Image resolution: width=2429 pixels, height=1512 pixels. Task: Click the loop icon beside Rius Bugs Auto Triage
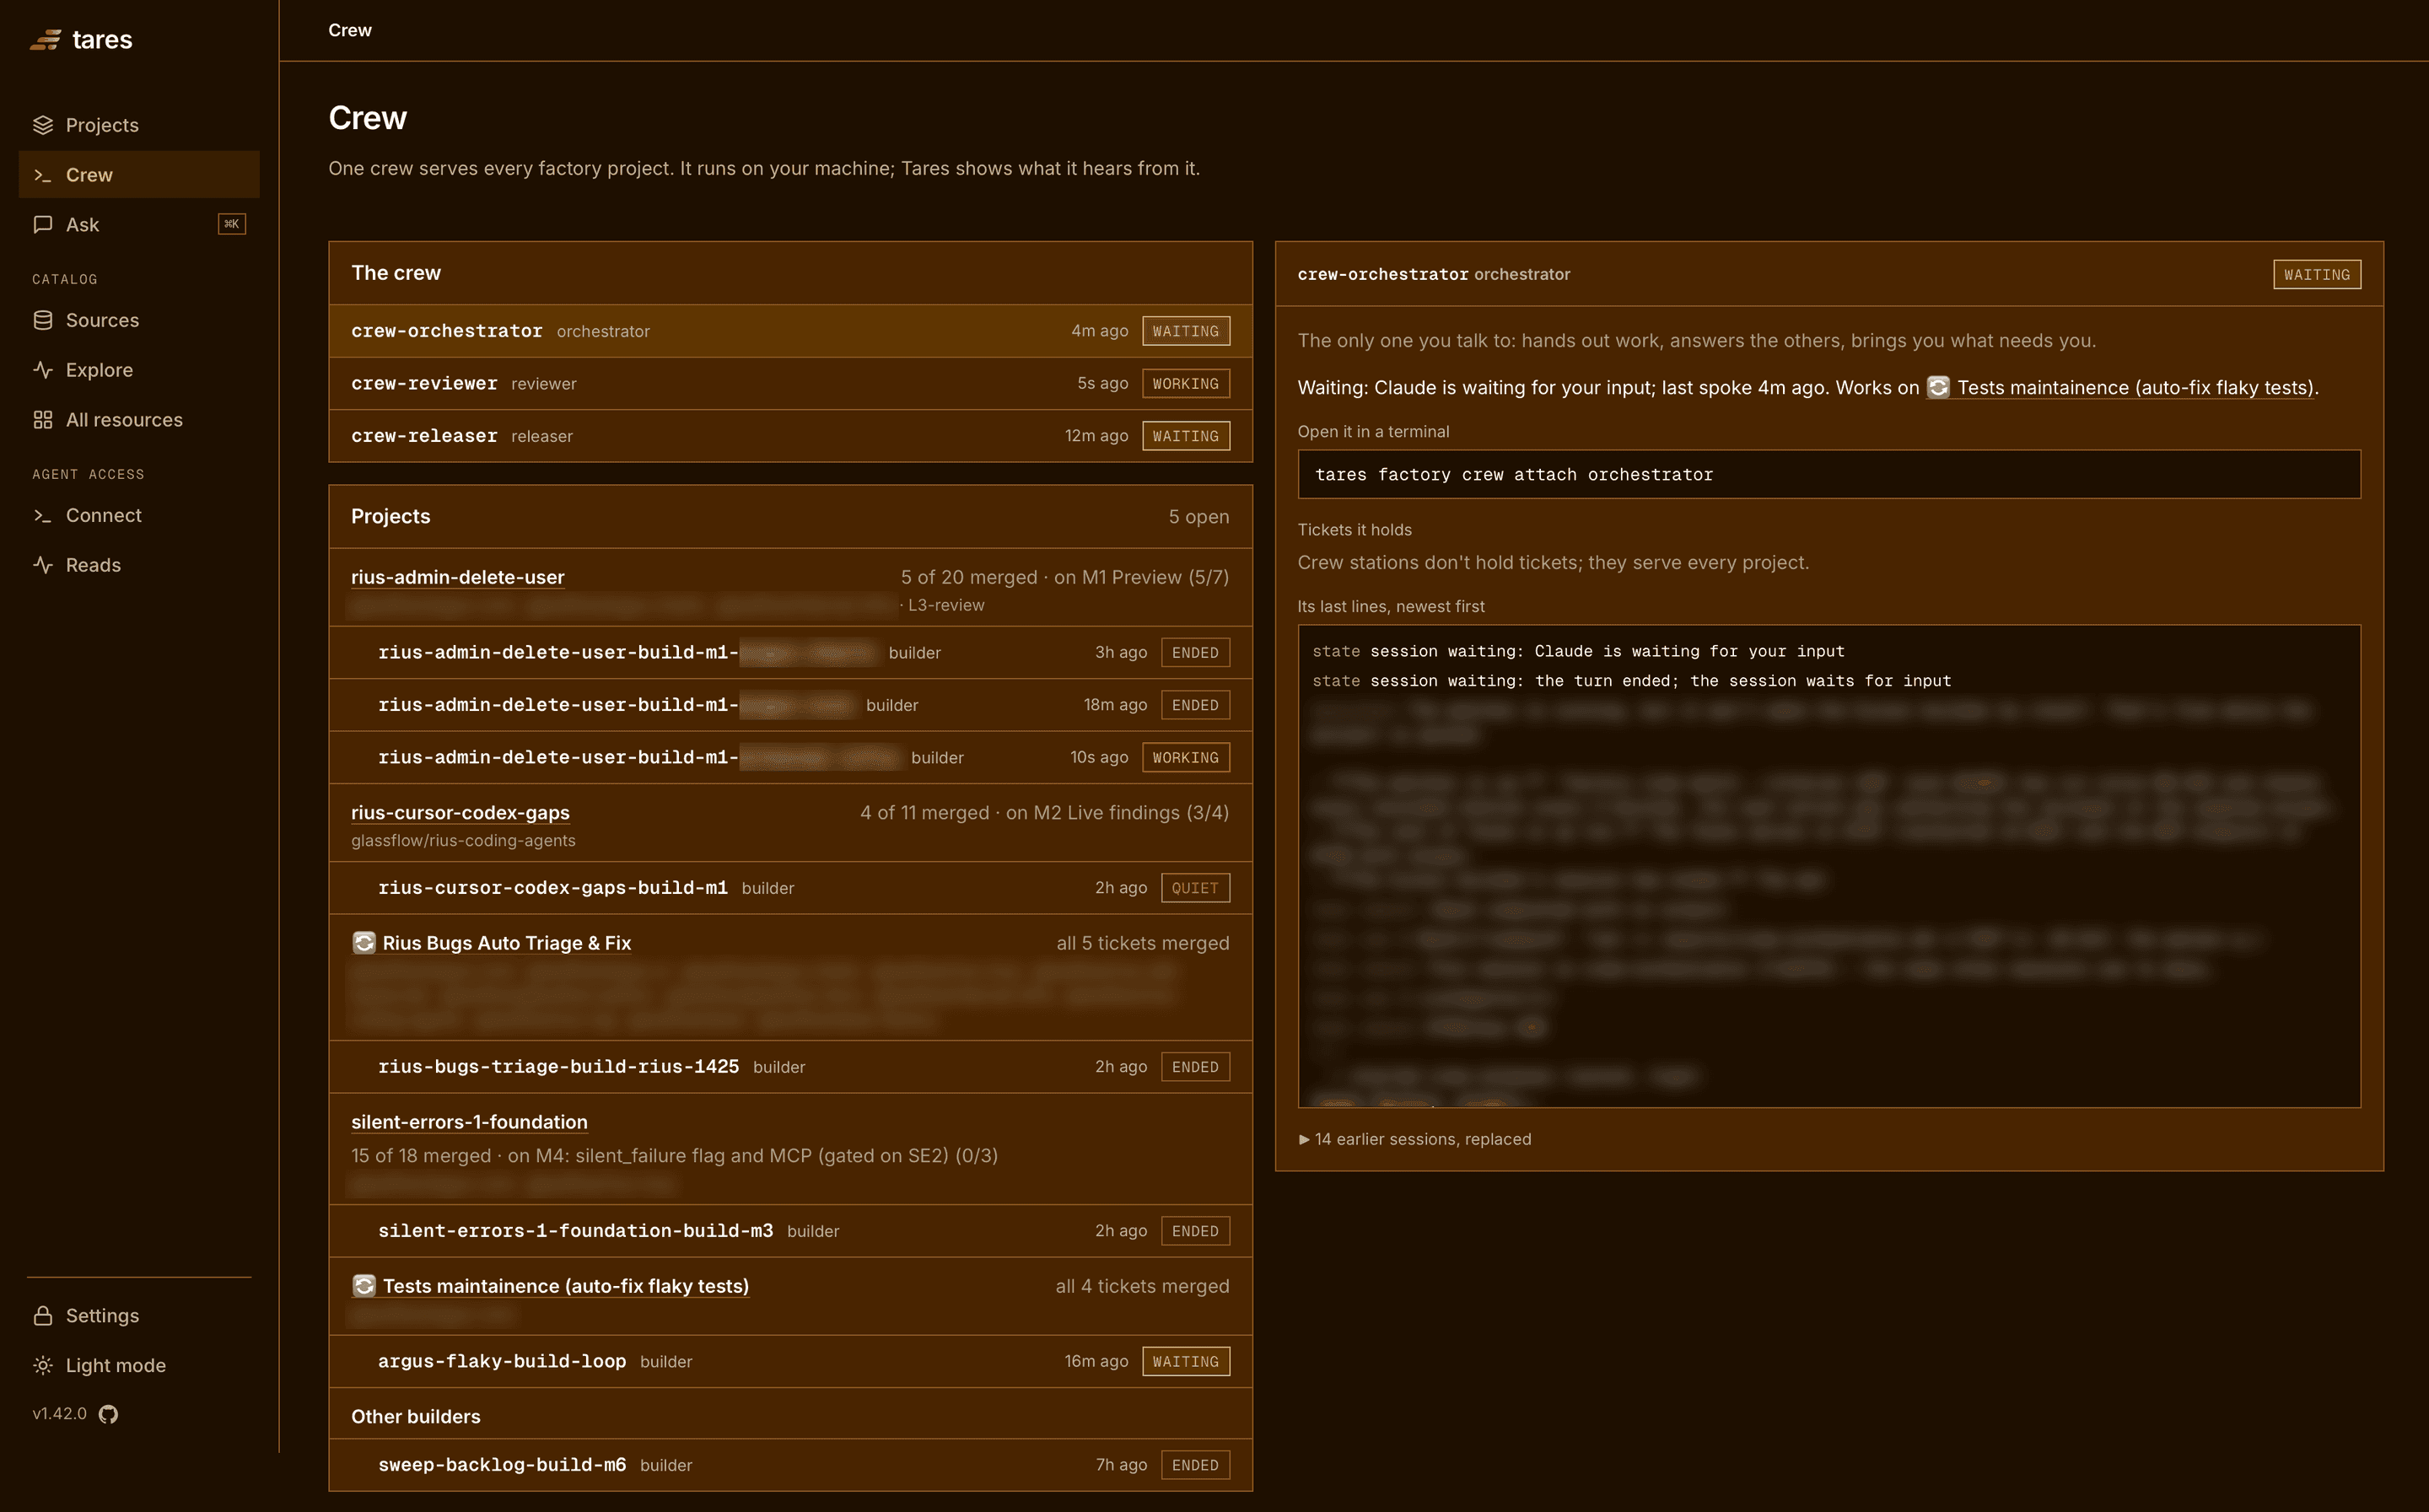[364, 943]
